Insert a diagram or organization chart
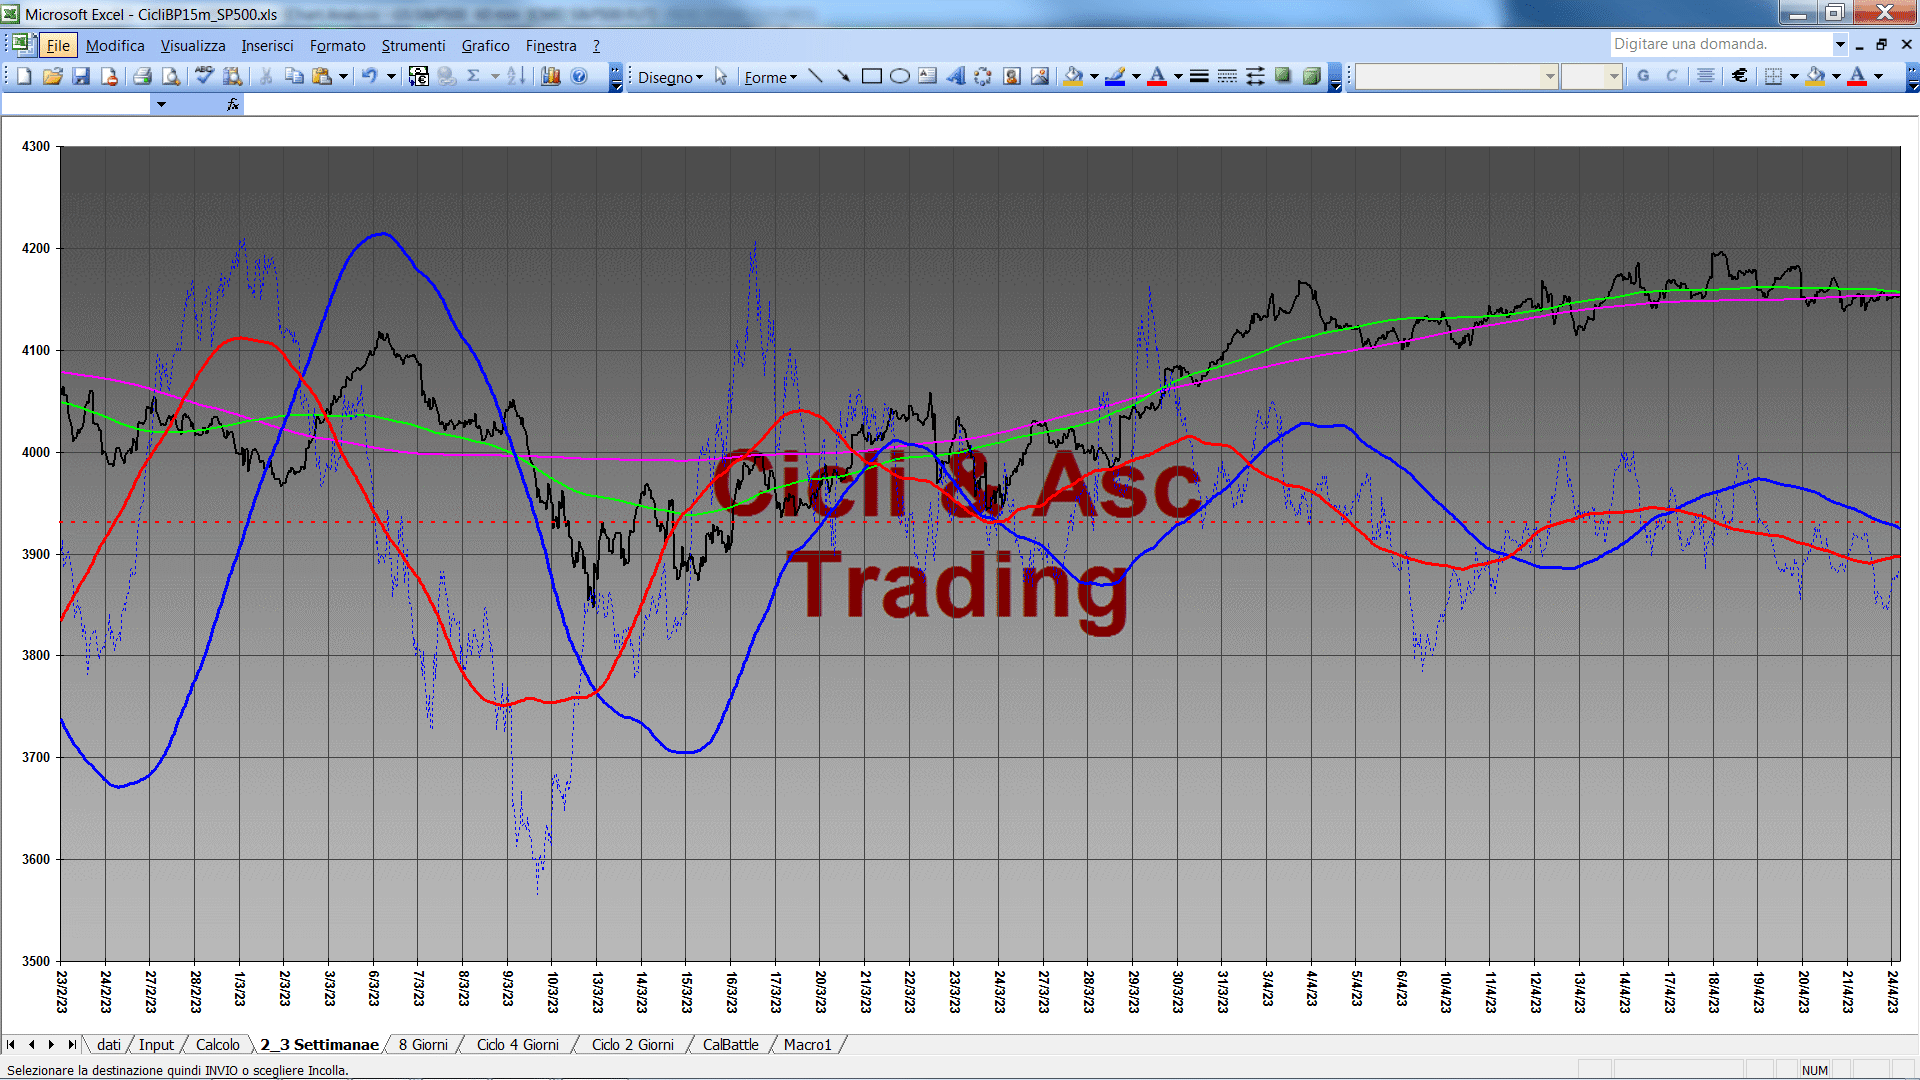This screenshot has width=1920, height=1080. point(984,76)
